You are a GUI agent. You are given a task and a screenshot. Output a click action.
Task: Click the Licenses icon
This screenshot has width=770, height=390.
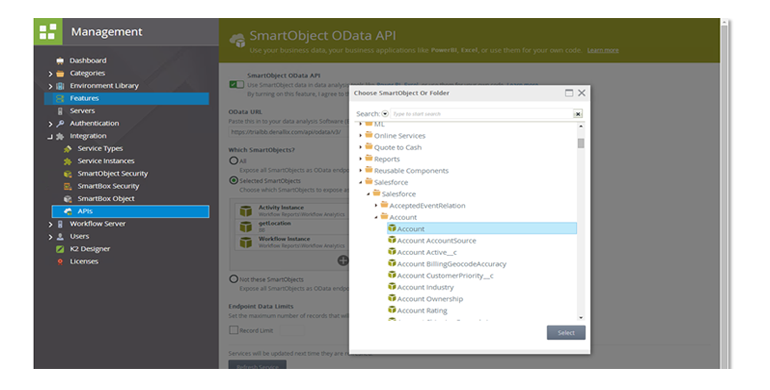(x=60, y=262)
